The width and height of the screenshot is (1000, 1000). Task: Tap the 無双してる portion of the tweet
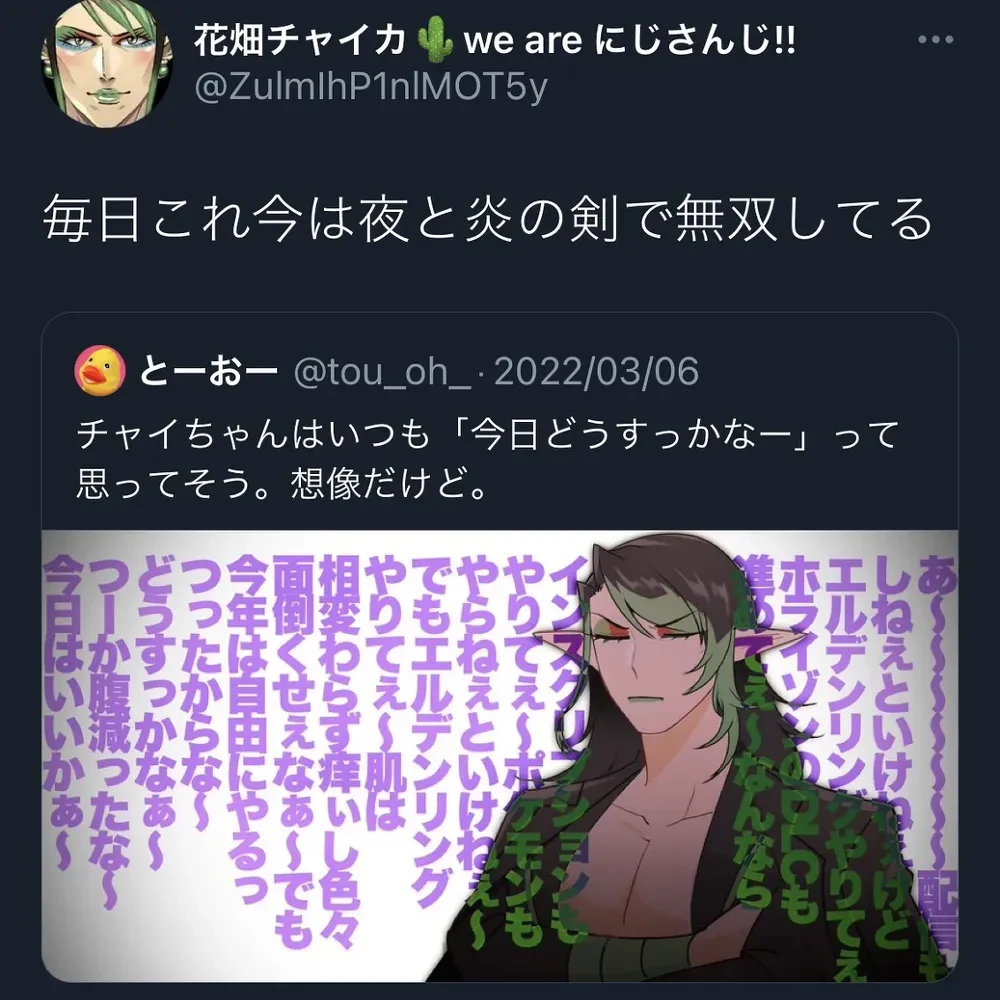[804, 220]
